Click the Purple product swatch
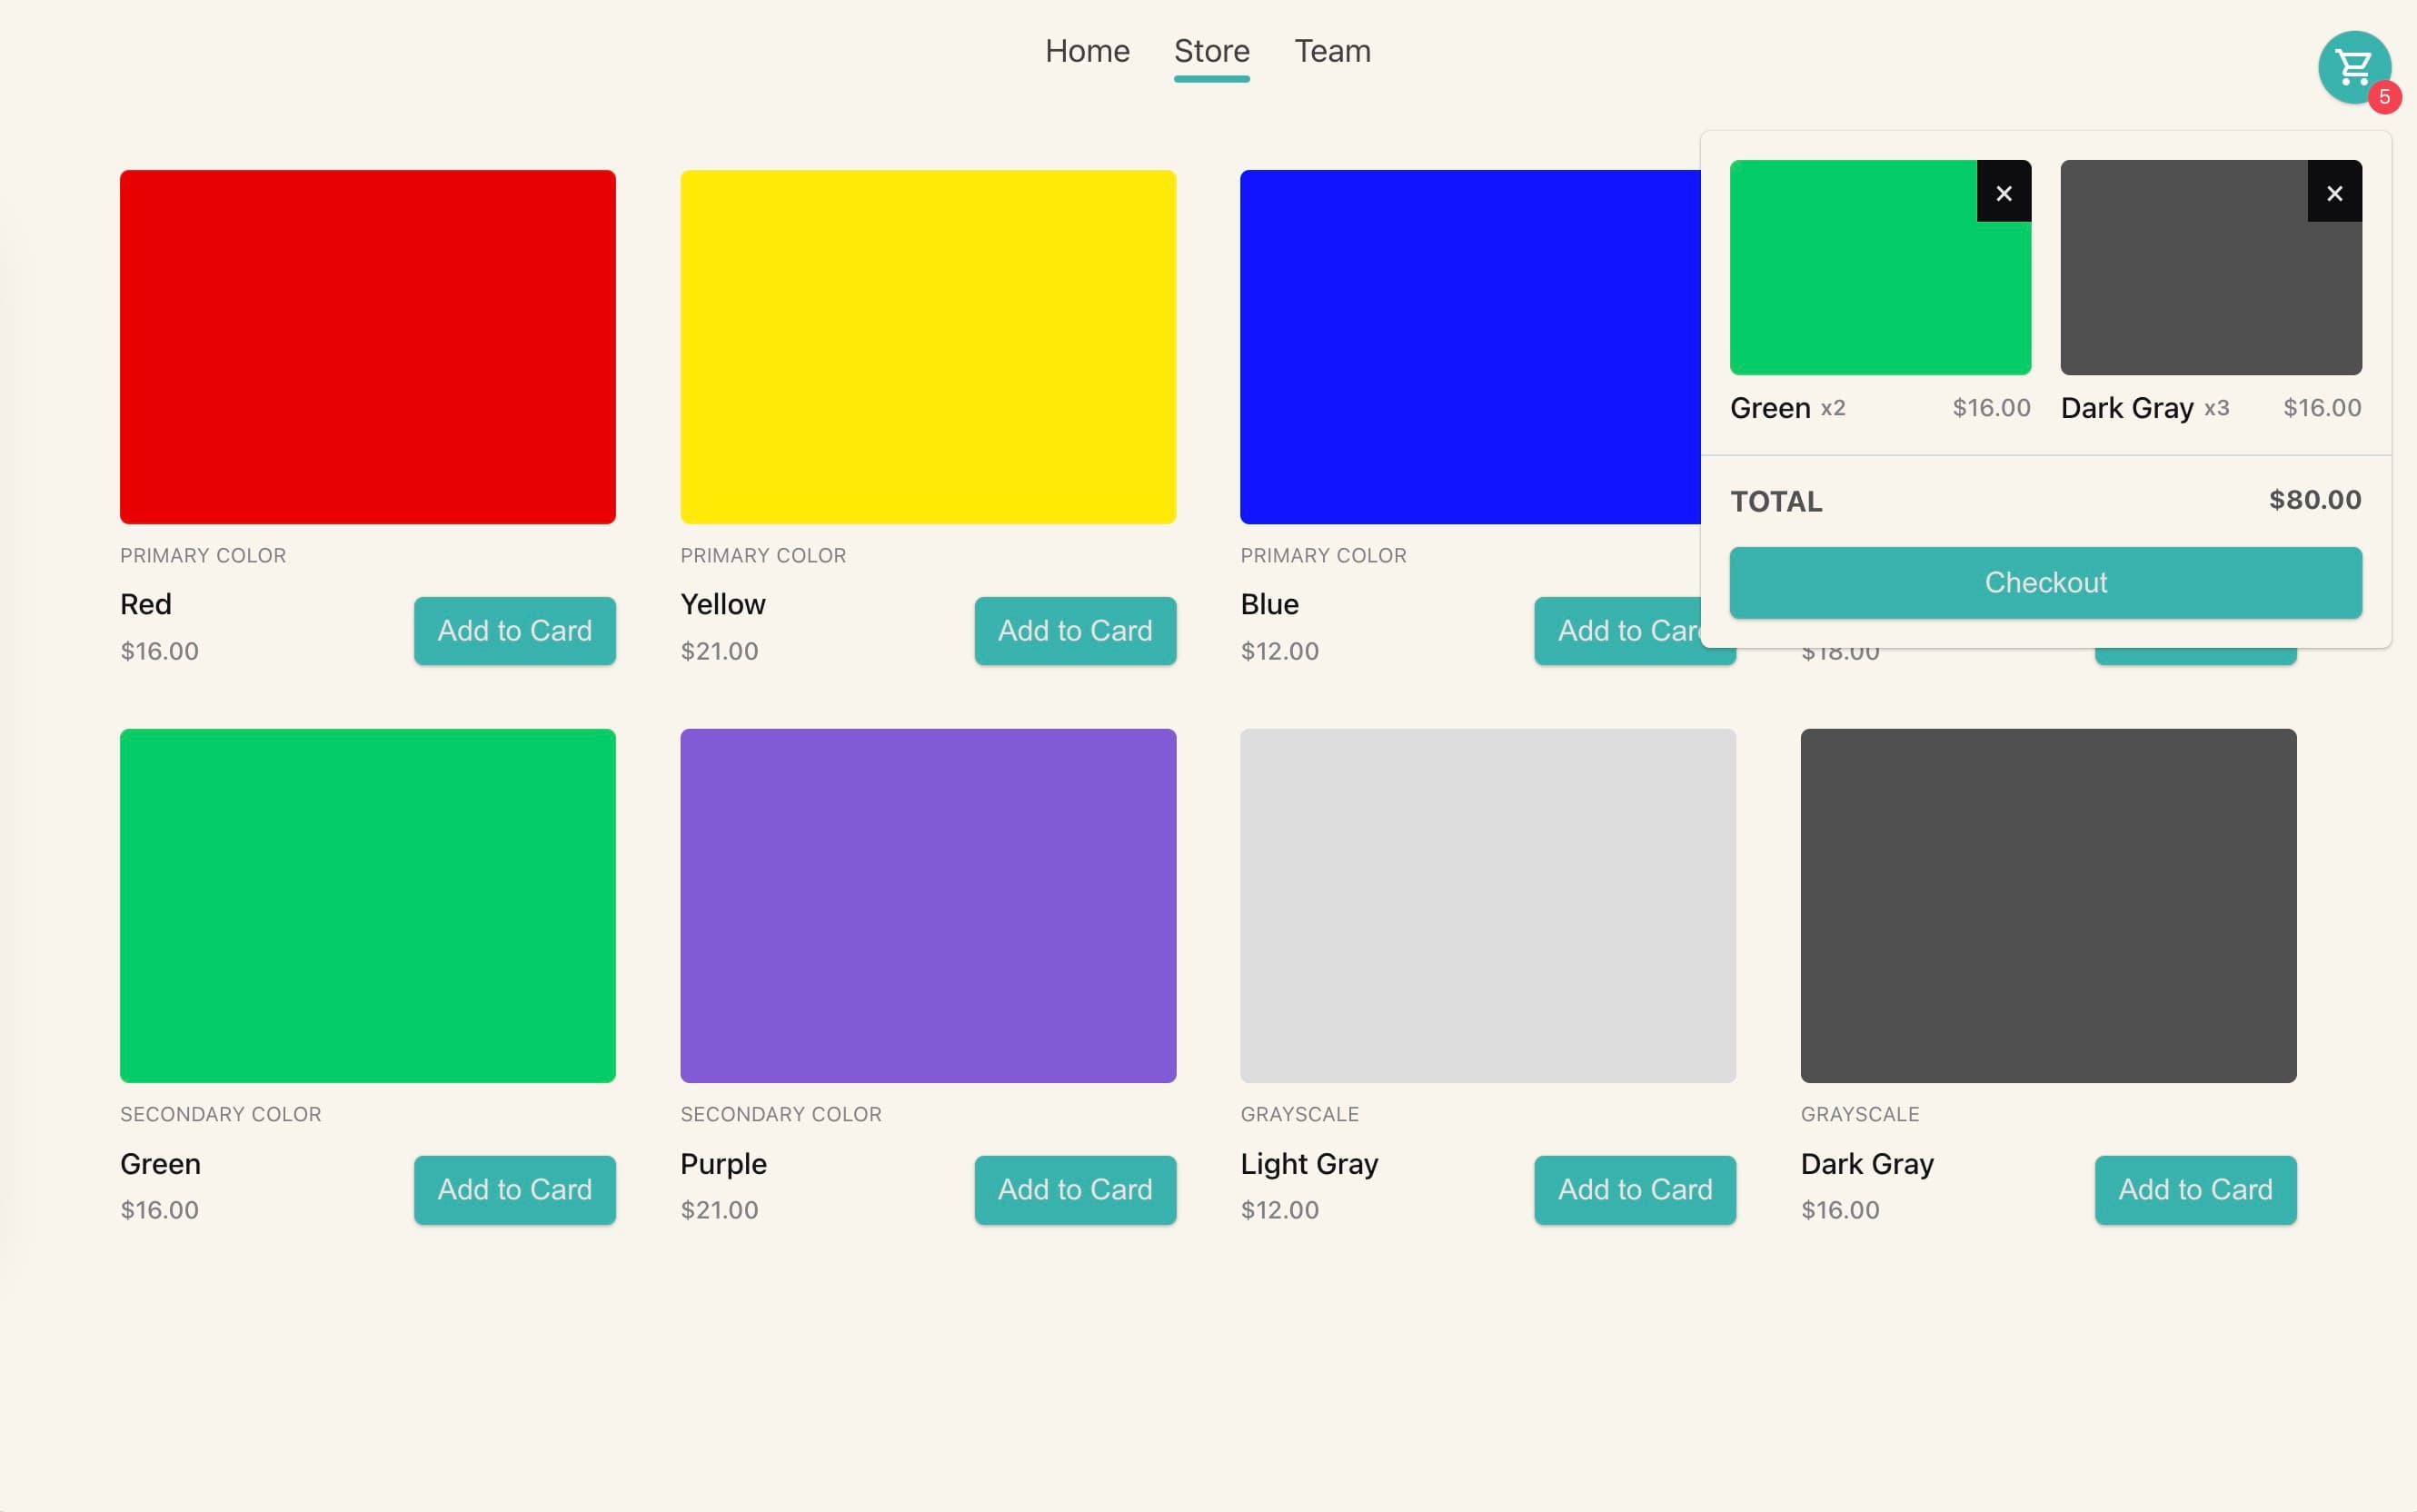 (x=928, y=905)
